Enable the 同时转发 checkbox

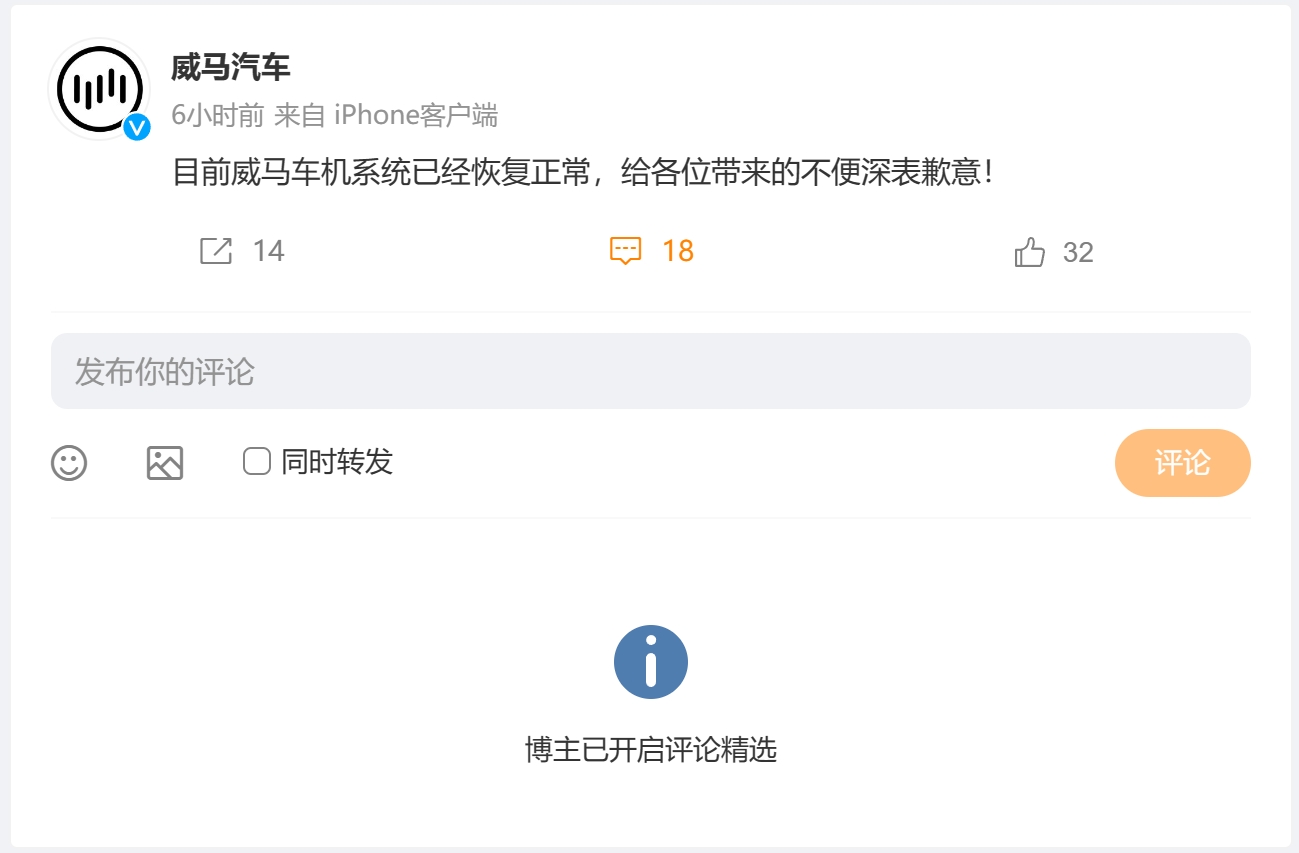257,461
